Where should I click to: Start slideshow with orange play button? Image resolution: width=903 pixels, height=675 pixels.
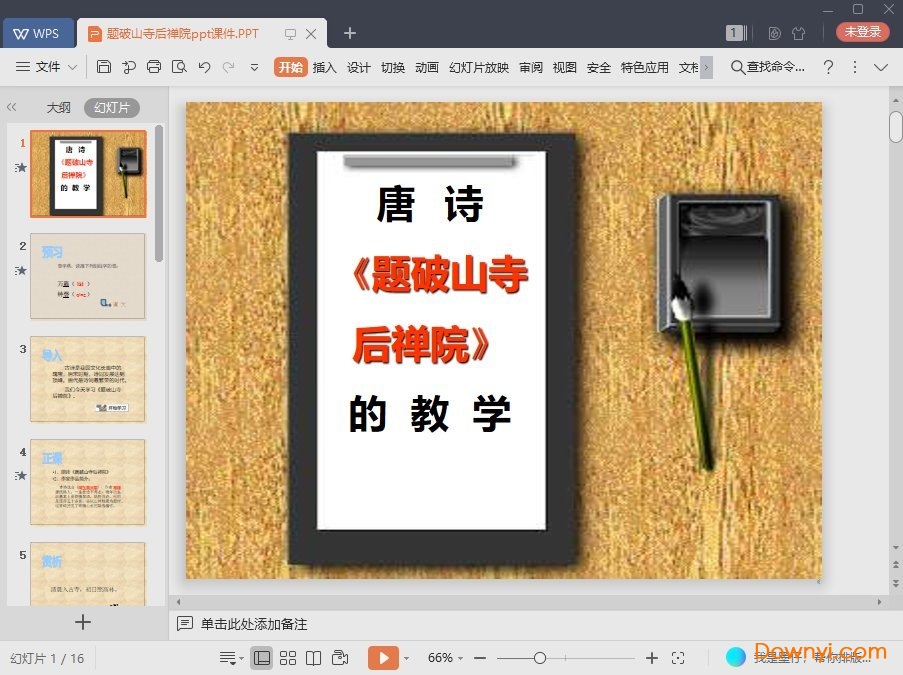point(384,658)
